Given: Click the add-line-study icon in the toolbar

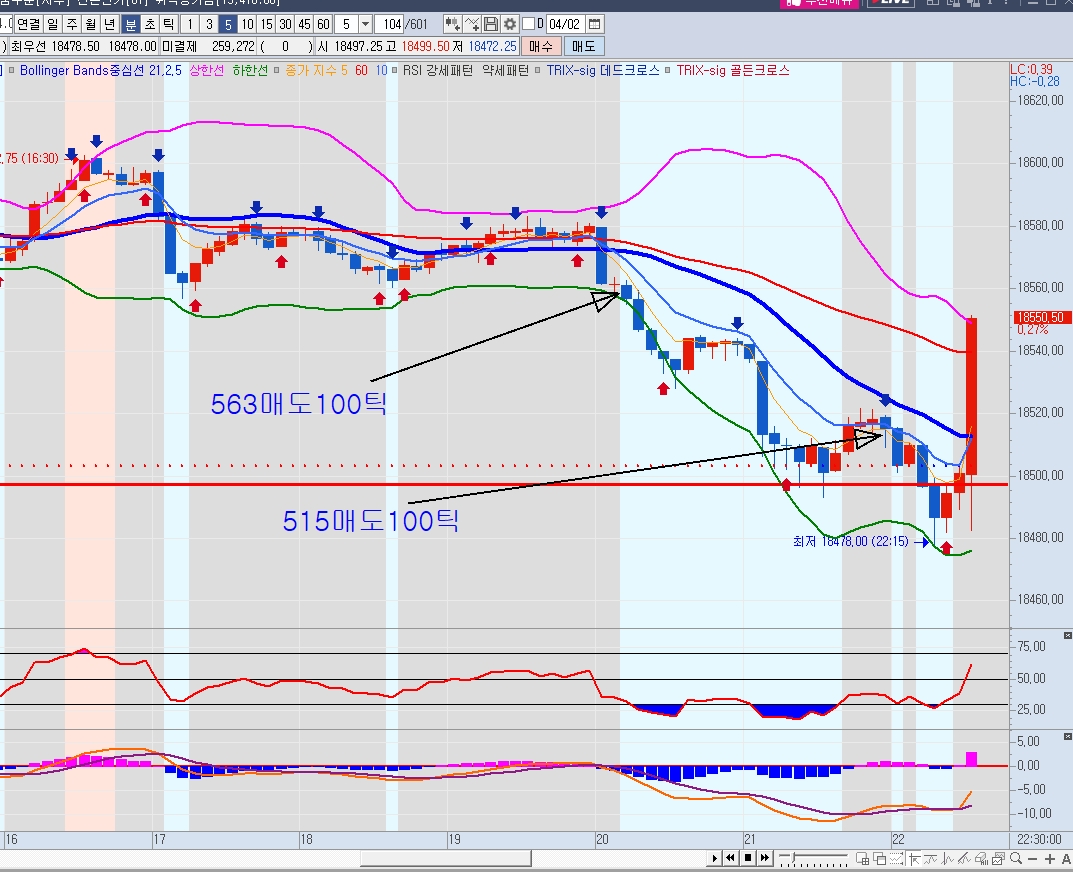Looking at the screenshot, I should (471, 25).
